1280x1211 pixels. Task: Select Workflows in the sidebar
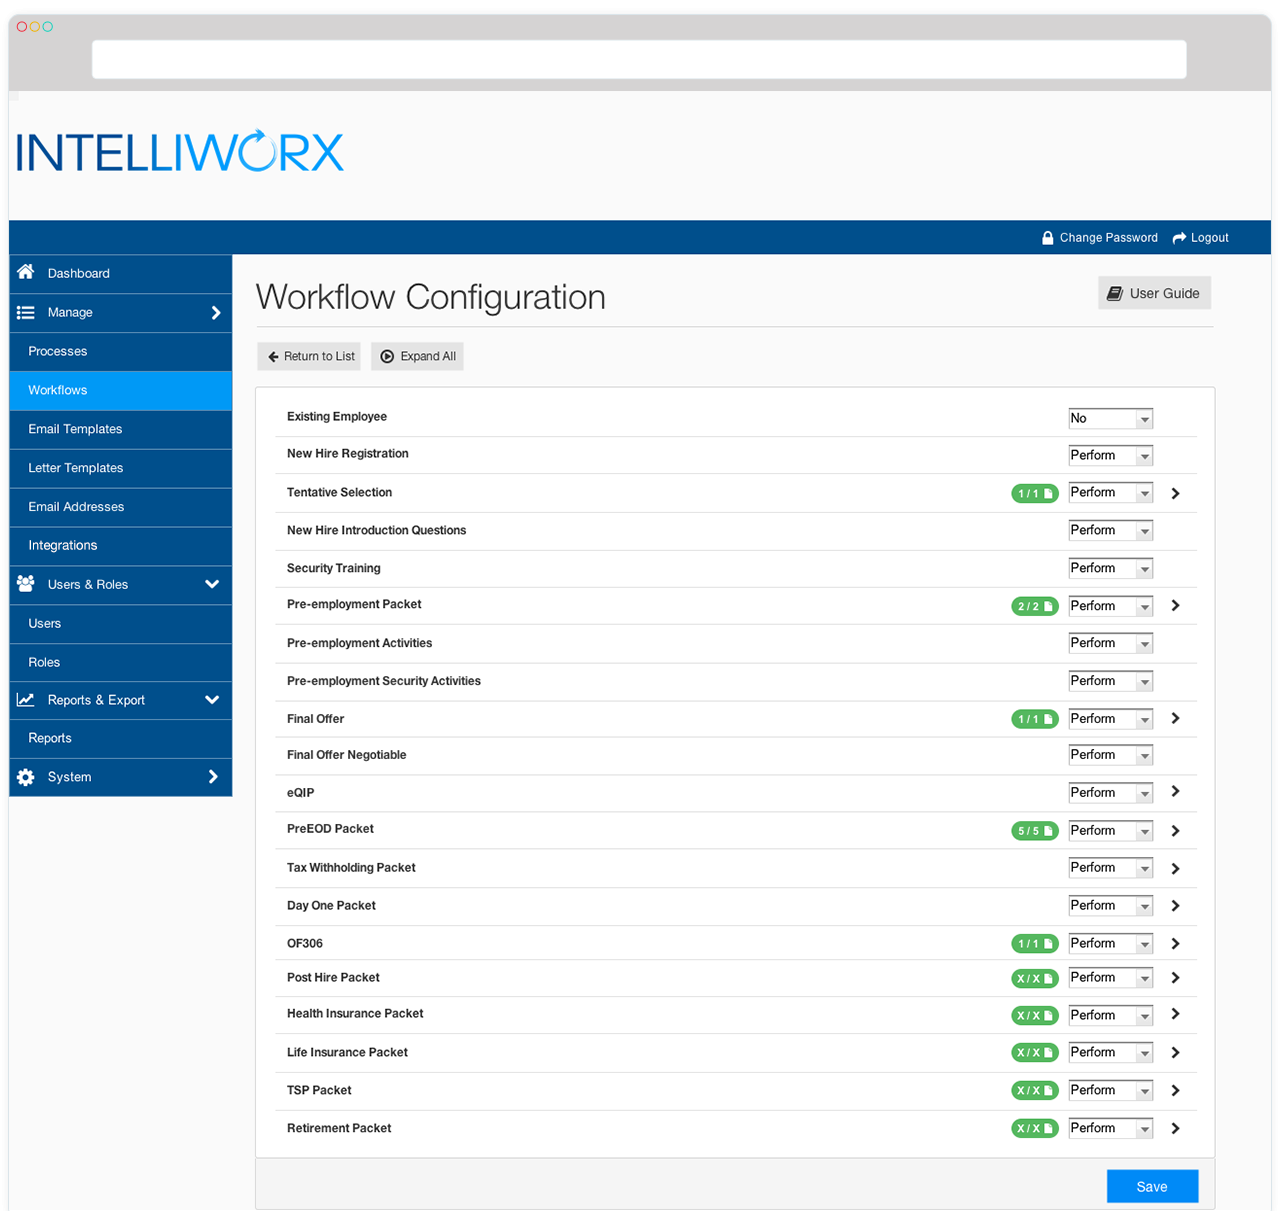(121, 391)
